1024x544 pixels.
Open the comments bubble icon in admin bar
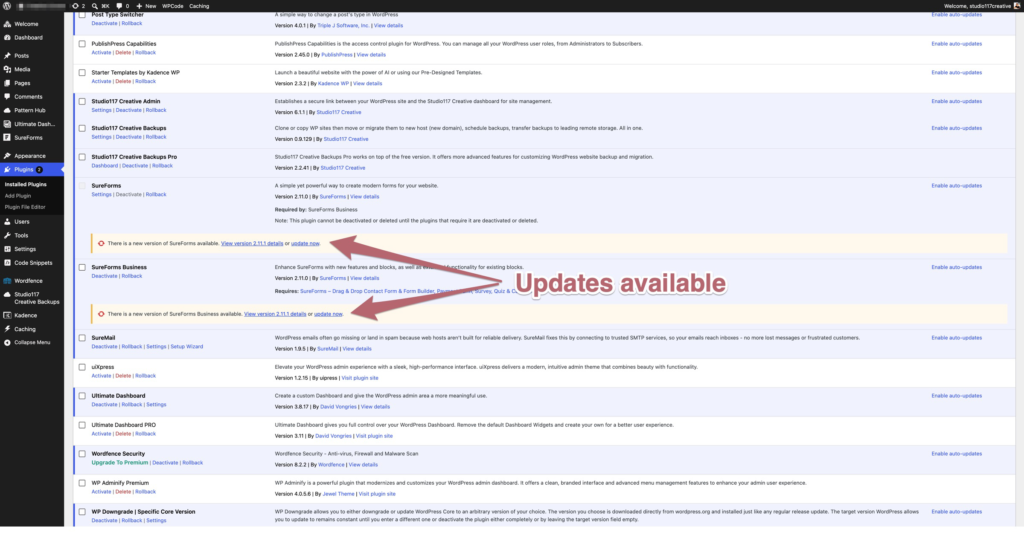pyautogui.click(x=122, y=6)
